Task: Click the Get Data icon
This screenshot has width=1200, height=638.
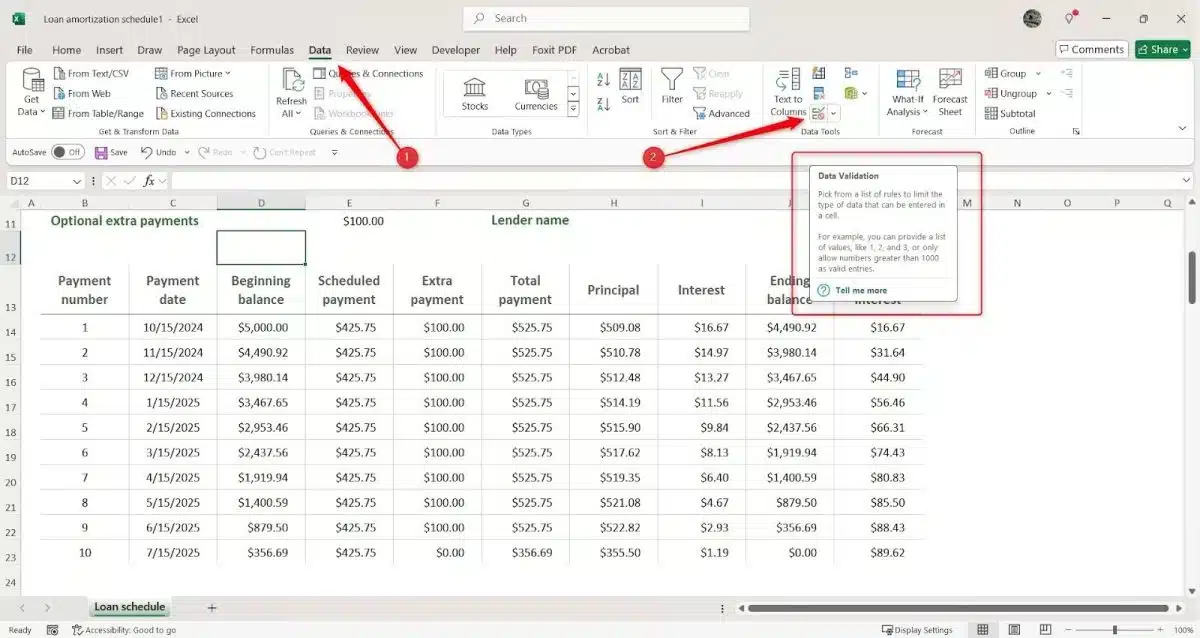Action: point(32,80)
